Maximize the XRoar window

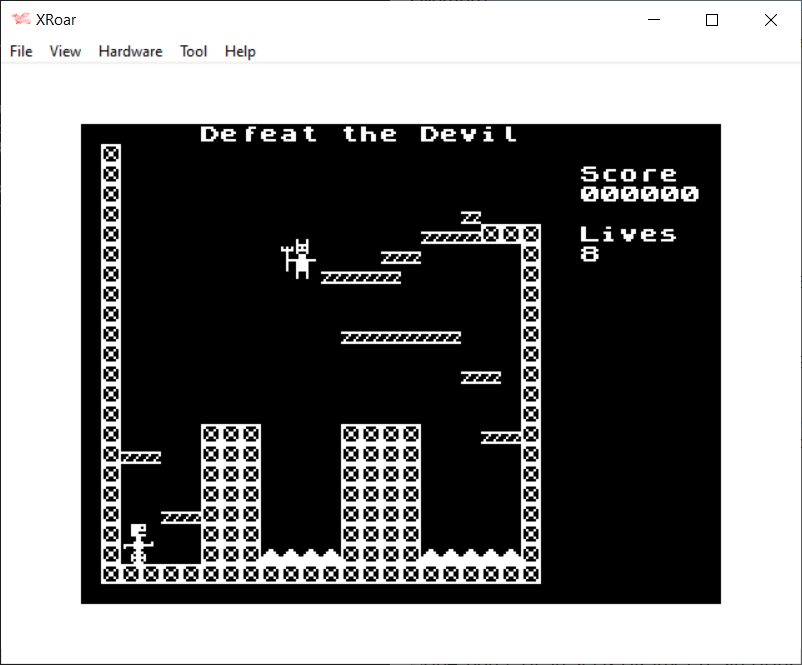click(712, 20)
